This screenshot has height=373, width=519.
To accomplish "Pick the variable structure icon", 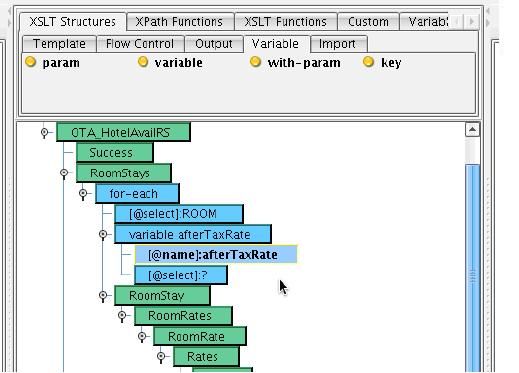I will click(x=143, y=62).
